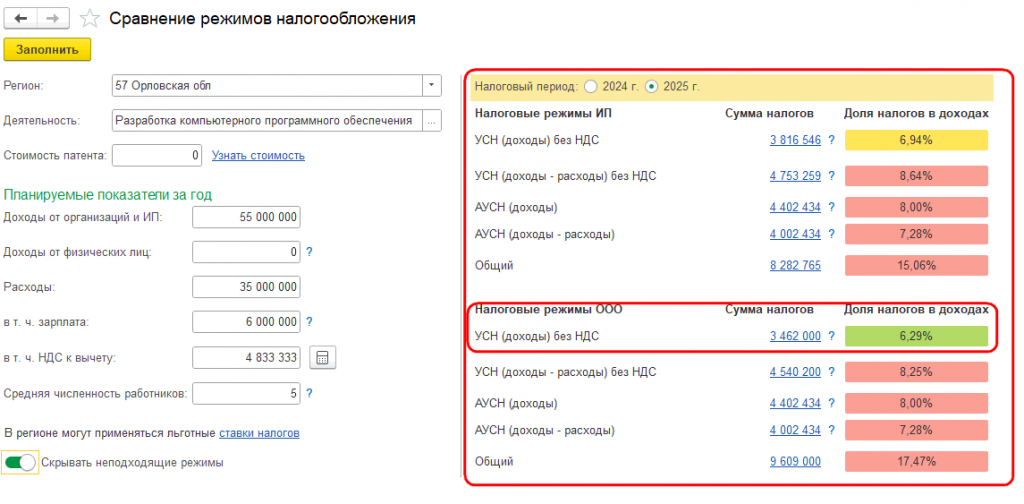Open ООО АУСН (доходы) sum 4 402 434
This screenshot has width=1024, height=504.
point(795,403)
